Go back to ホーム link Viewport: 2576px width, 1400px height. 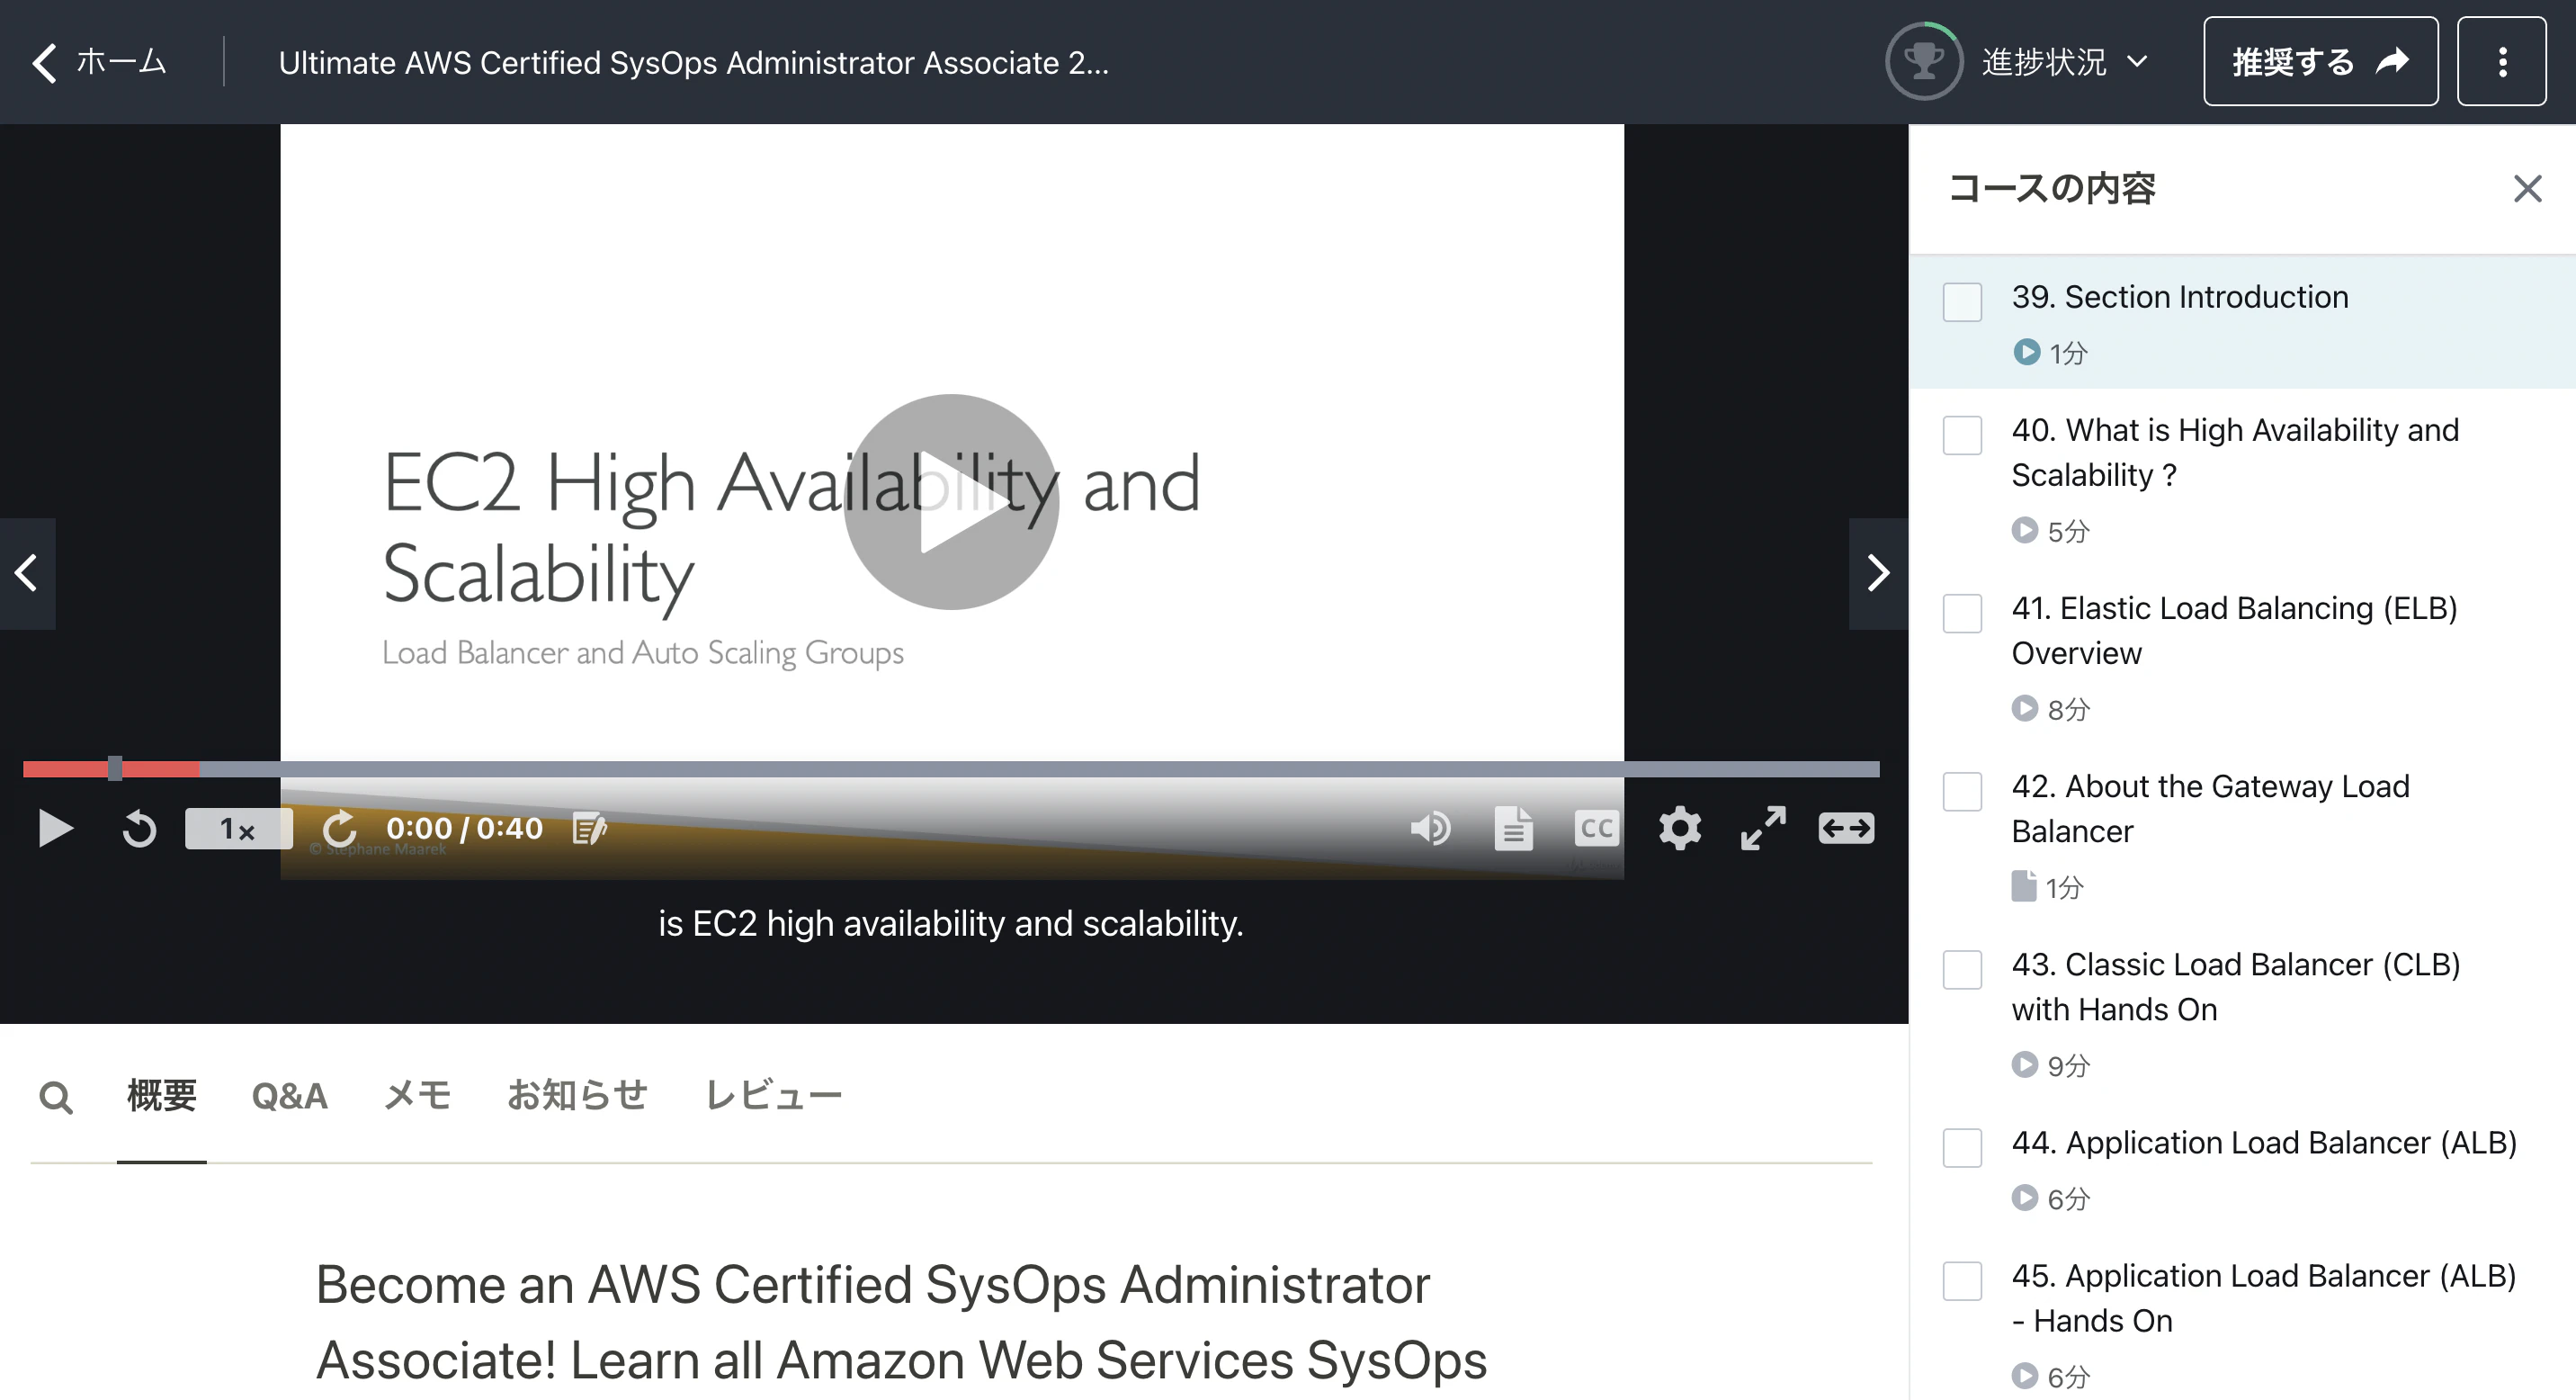[x=100, y=62]
